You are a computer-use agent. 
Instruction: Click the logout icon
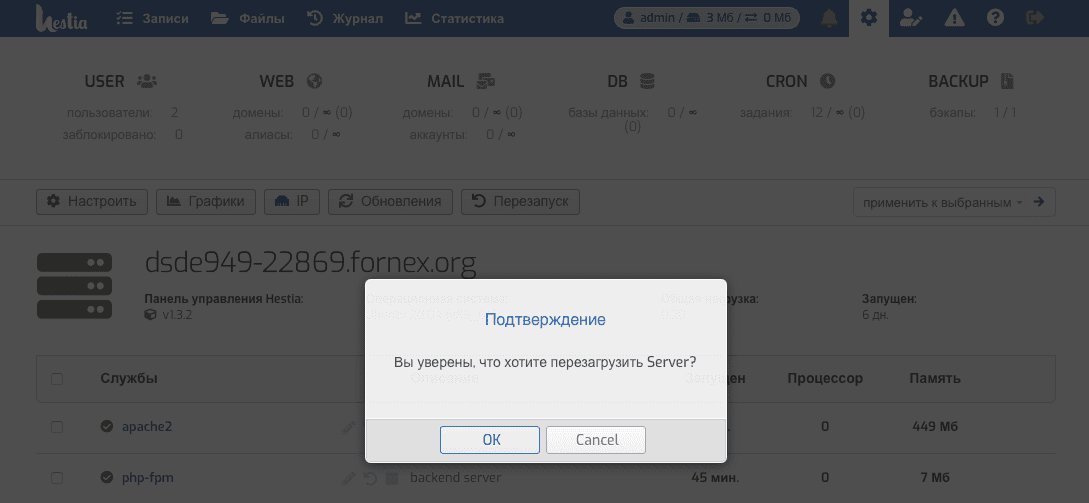tap(1036, 19)
